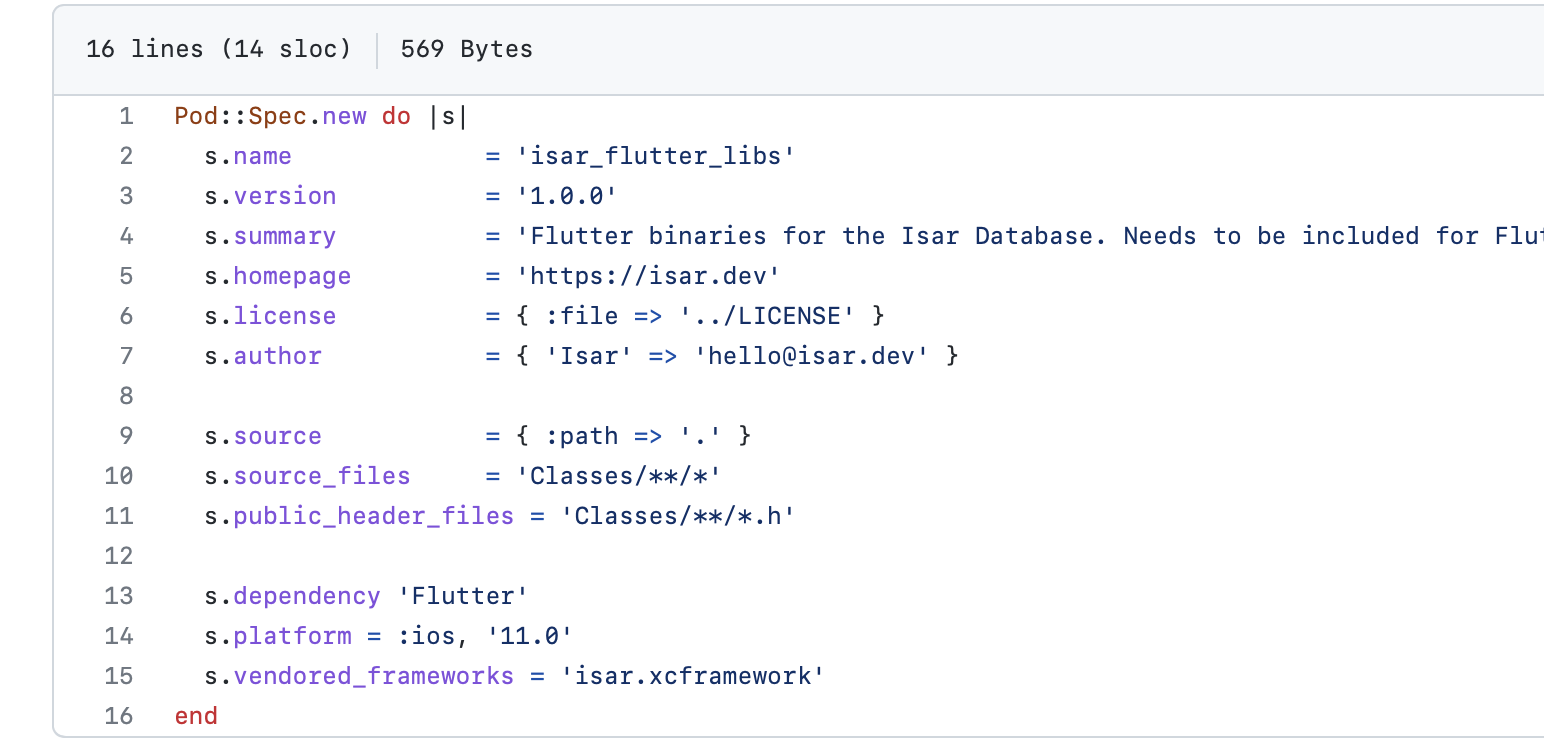Click the 'isar_flutter_libs' string value
The height and width of the screenshot is (738, 1544).
click(x=656, y=156)
